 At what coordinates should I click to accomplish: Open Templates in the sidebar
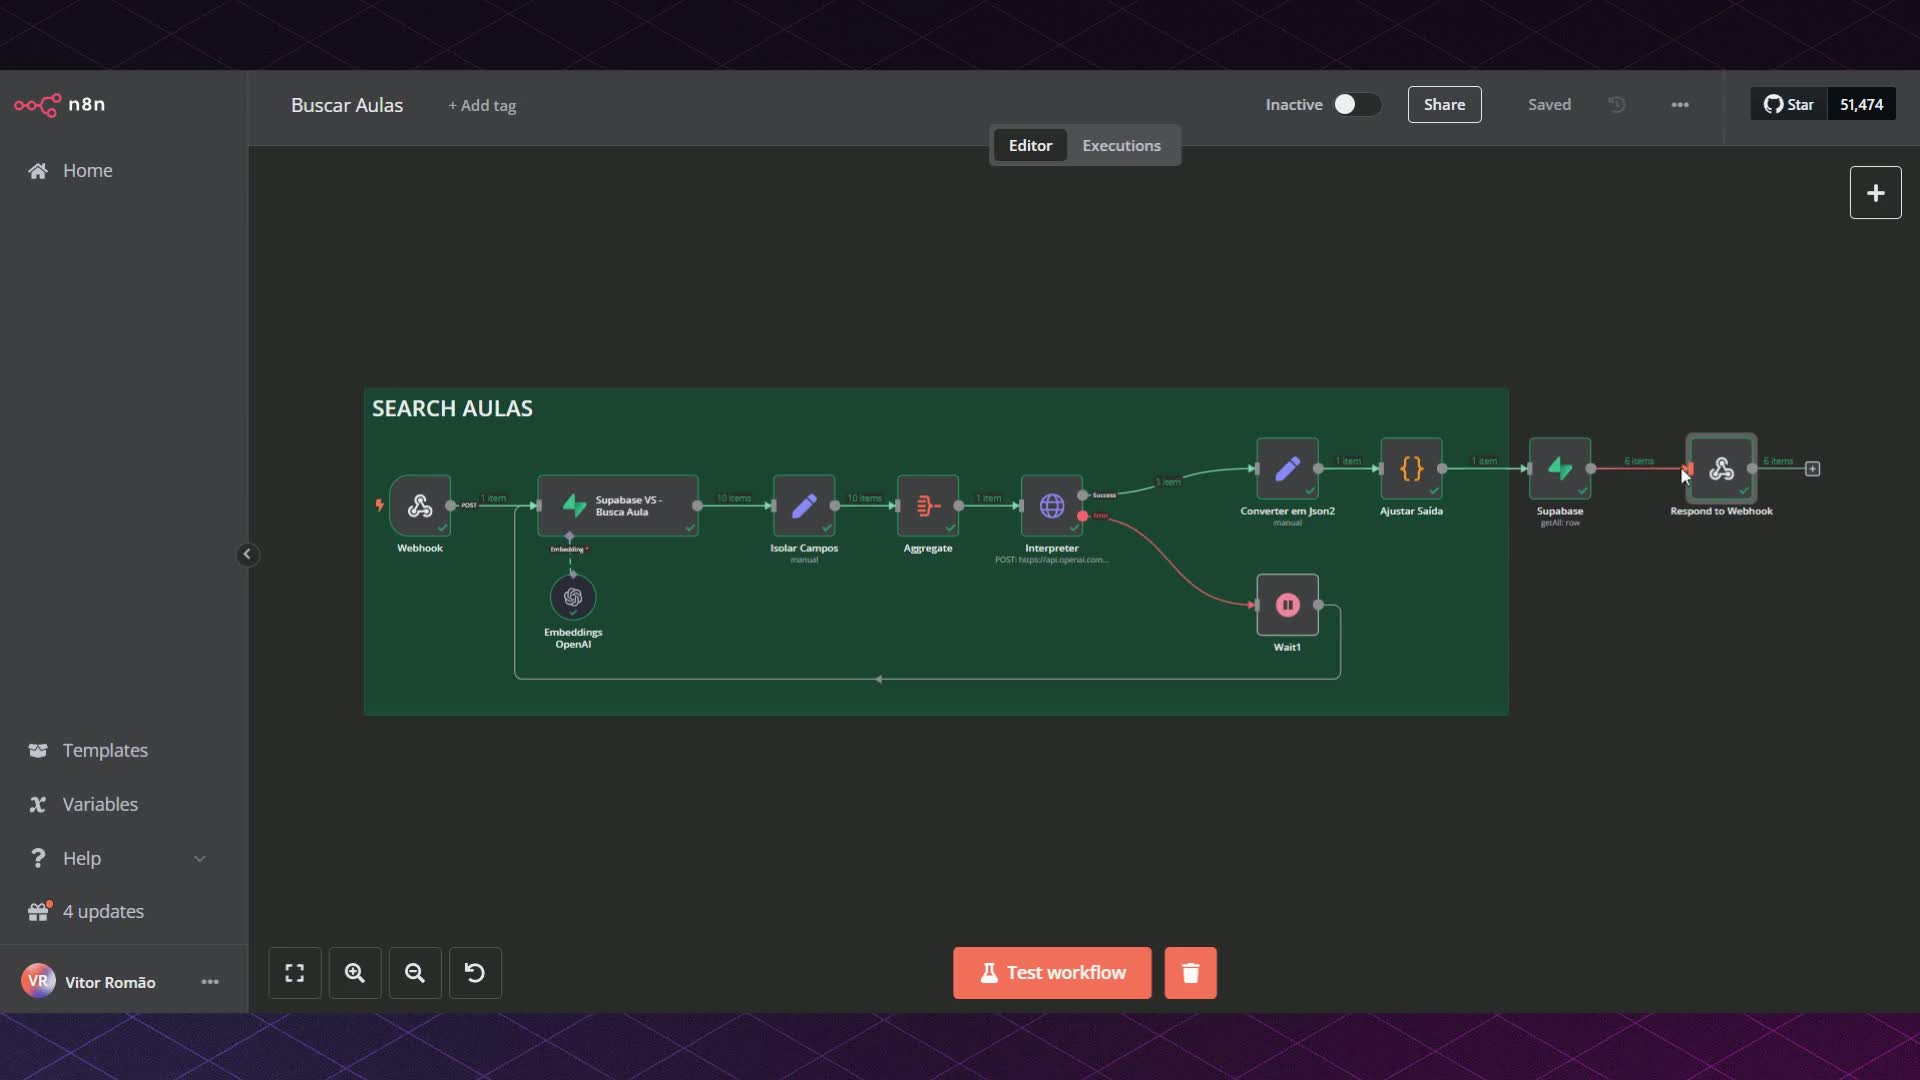point(105,751)
